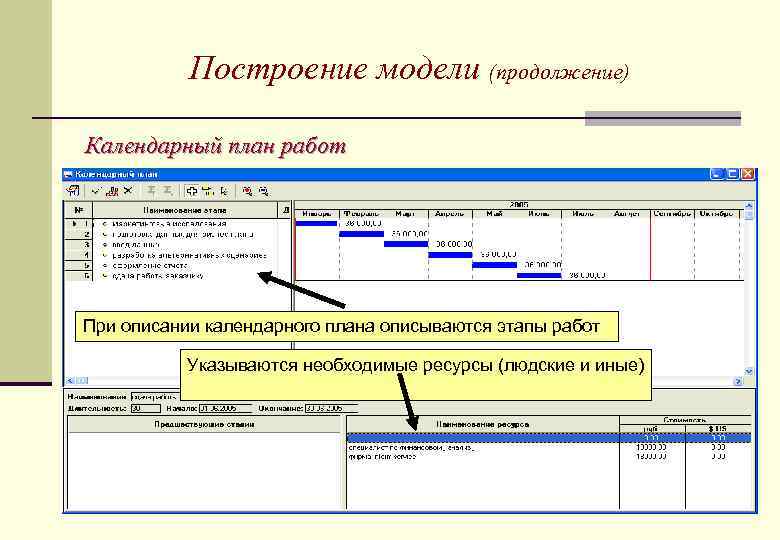Click into the Наименование input field
The height and width of the screenshot is (540, 780).
click(x=155, y=397)
